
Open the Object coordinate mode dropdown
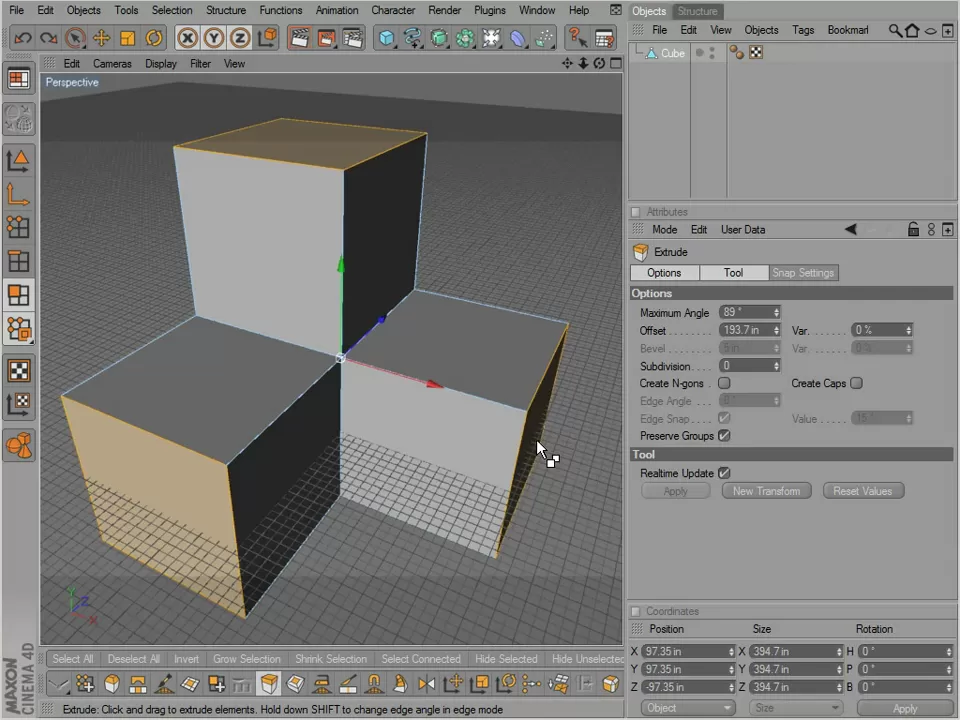[x=688, y=708]
